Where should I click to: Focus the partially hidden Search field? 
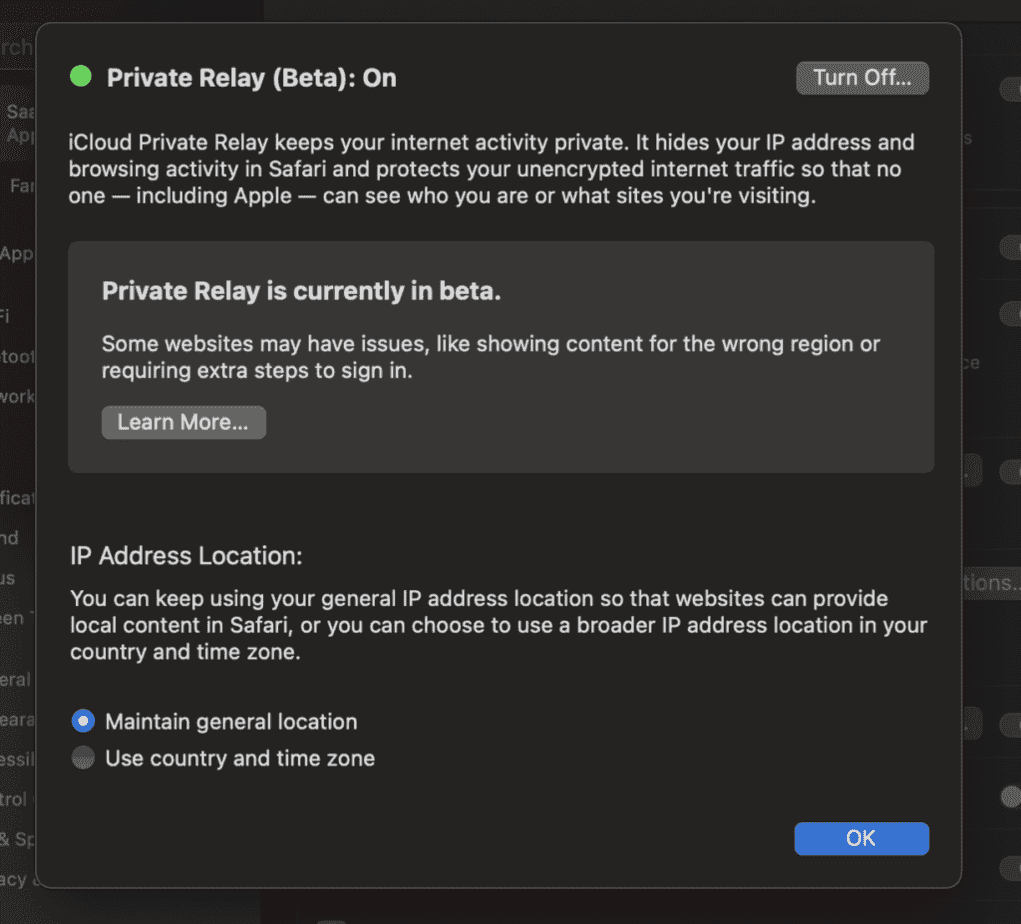[16, 48]
